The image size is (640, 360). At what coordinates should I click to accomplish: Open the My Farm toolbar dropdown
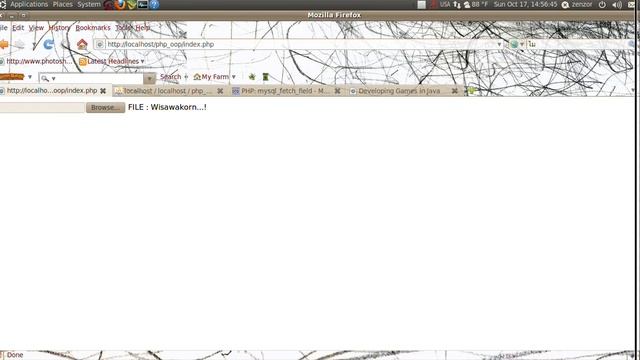[x=215, y=77]
